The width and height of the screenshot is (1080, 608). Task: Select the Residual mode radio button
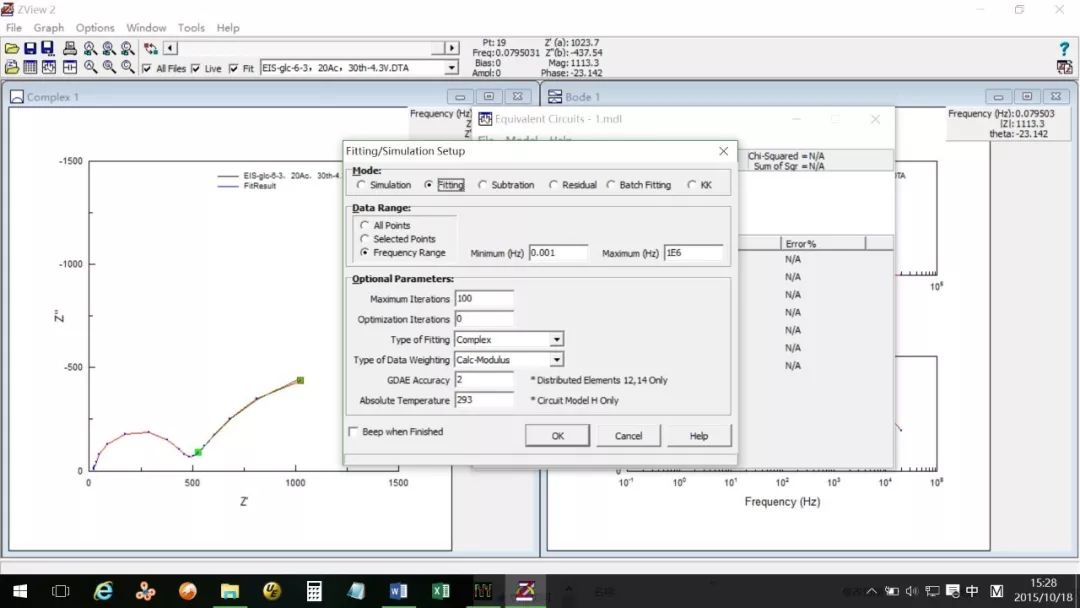[x=554, y=185]
